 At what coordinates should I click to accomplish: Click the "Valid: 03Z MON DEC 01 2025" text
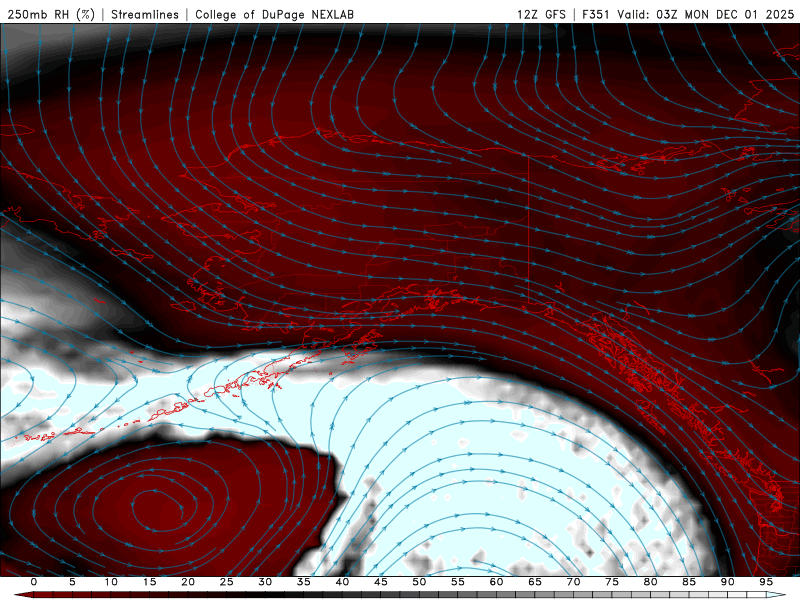coord(706,14)
